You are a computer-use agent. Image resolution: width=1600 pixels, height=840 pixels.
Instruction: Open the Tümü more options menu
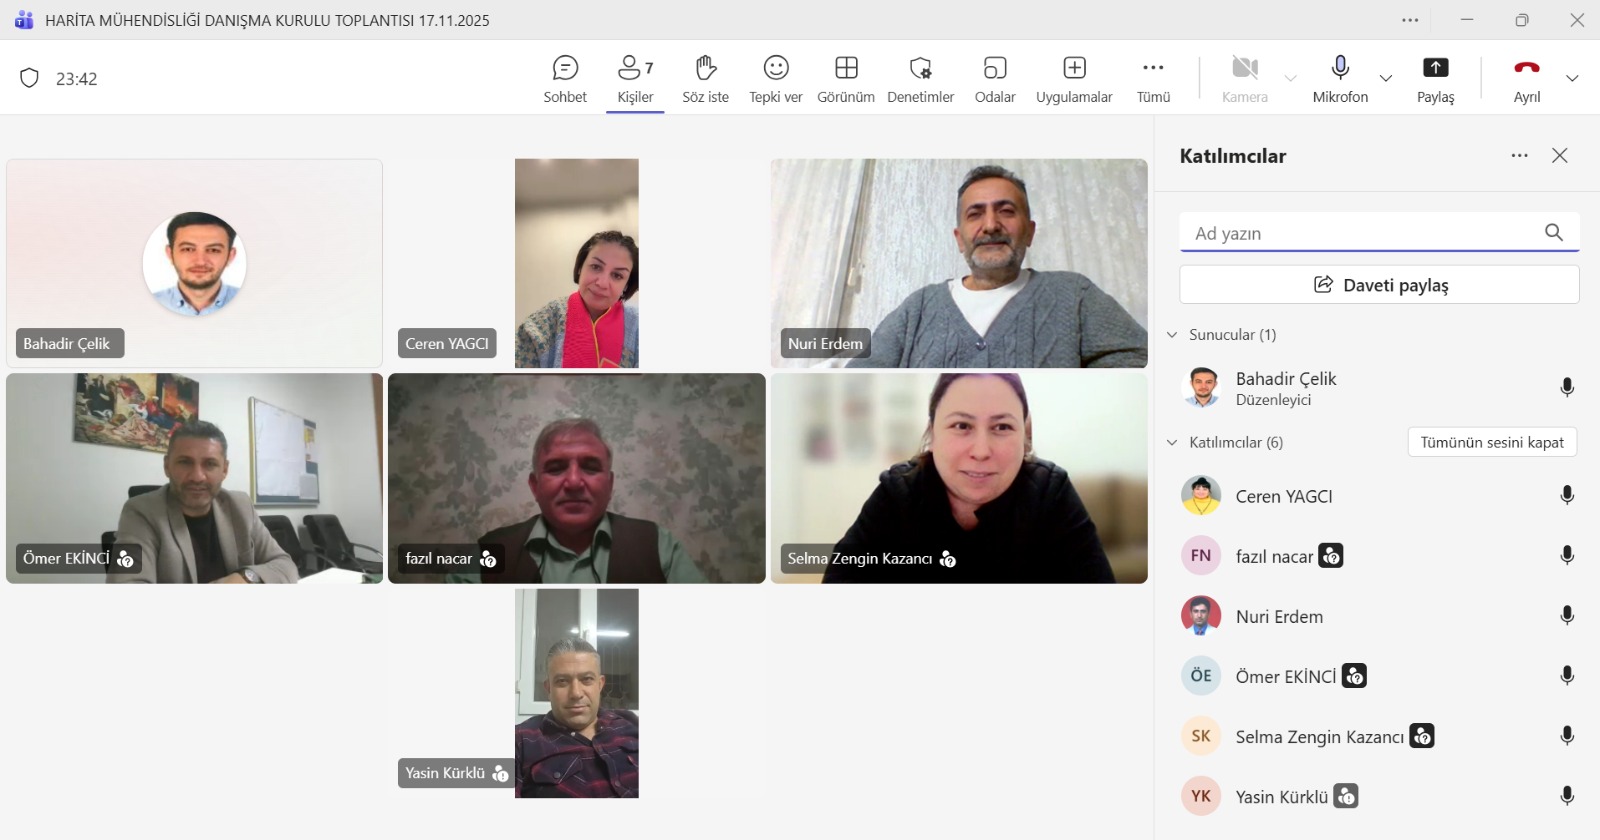click(x=1153, y=69)
